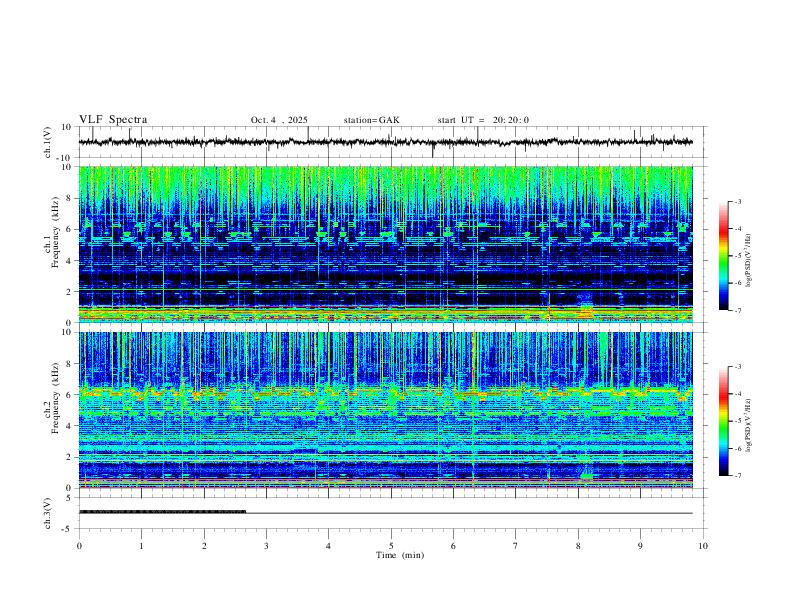Click the "VLF Spectra" plot title

click(113, 119)
